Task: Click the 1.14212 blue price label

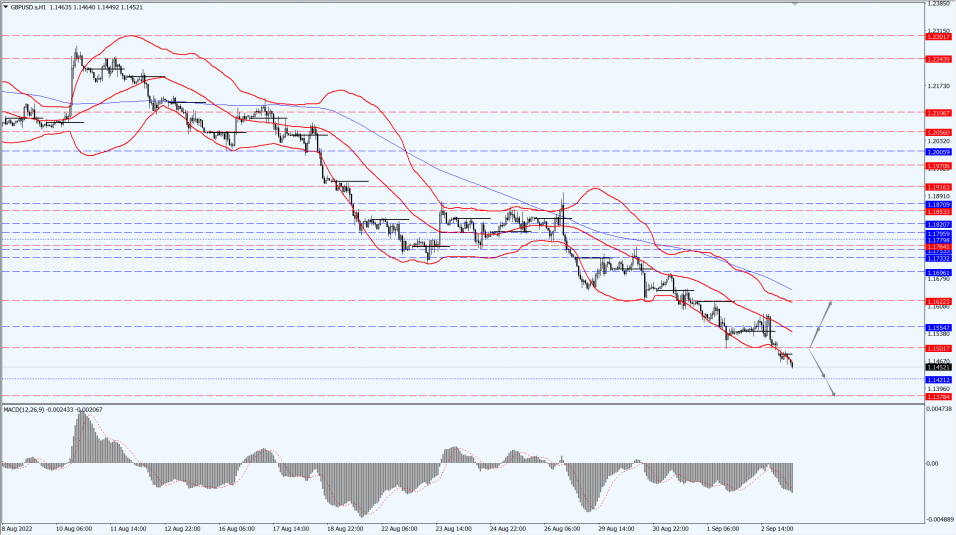Action: tap(938, 380)
